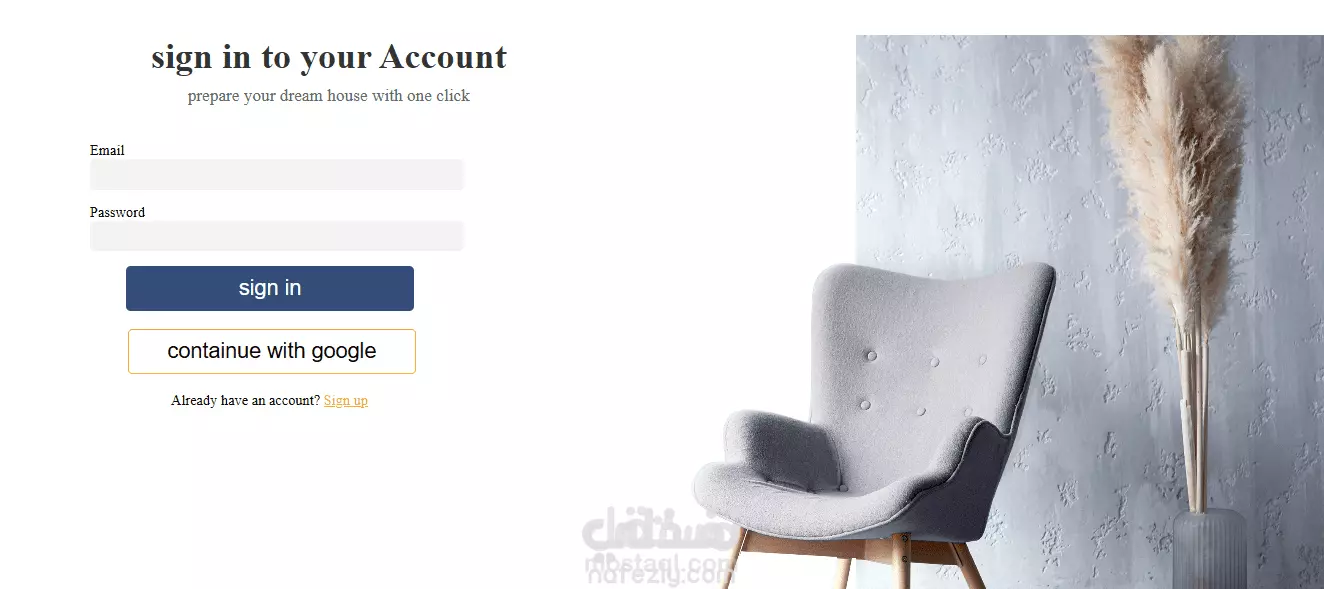The image size is (1324, 589).
Task: Click the Email field label
Action: click(107, 150)
